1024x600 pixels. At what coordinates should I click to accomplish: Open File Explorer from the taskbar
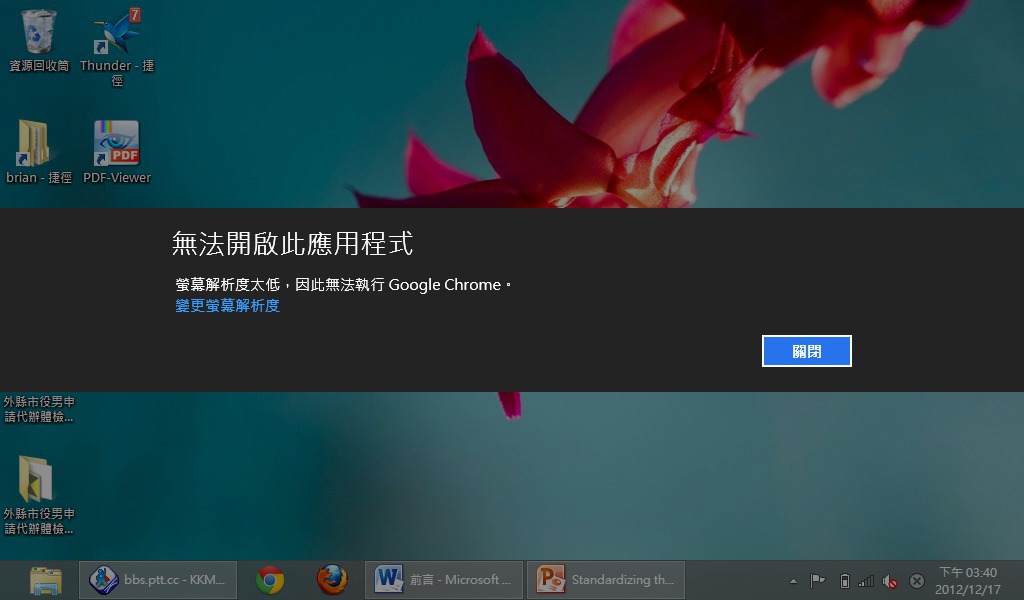pos(46,580)
